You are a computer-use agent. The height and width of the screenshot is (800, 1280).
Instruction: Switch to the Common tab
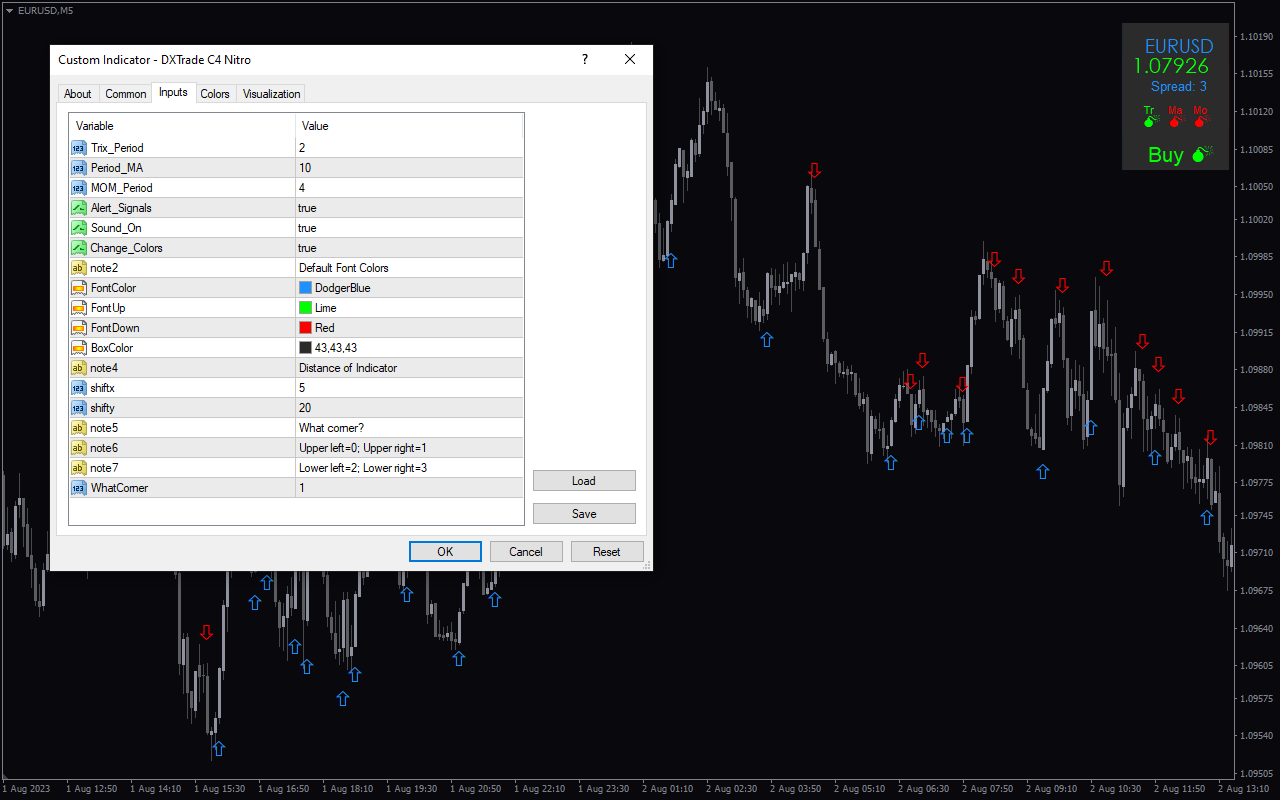[x=126, y=94]
